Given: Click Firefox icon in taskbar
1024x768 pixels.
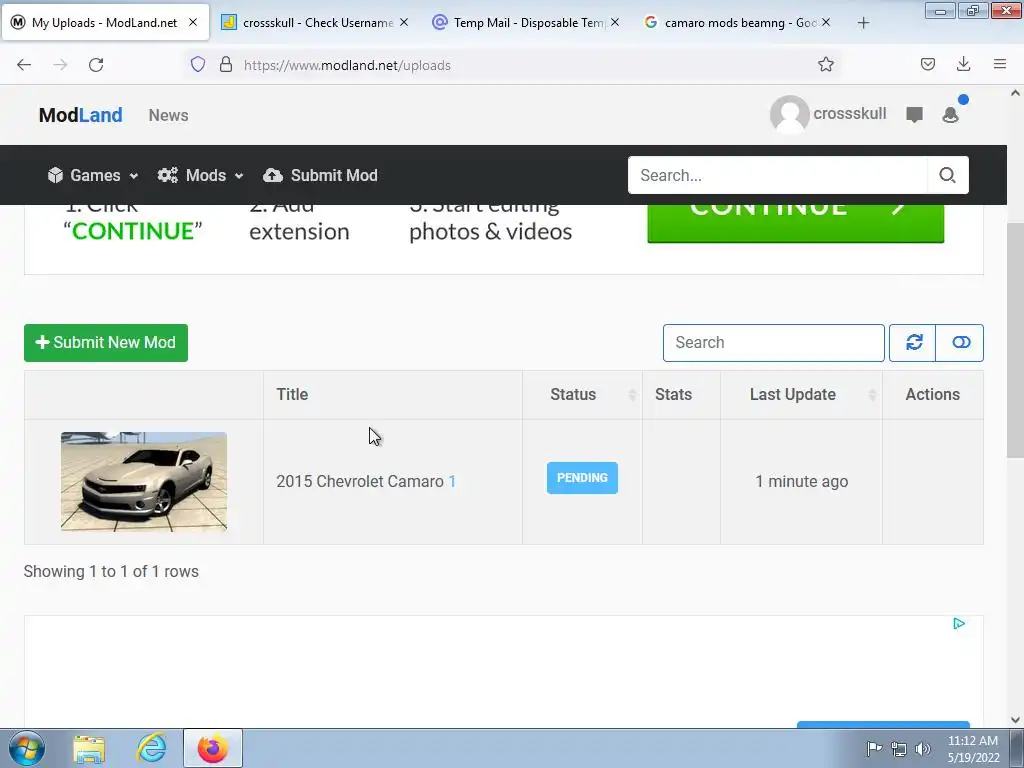Looking at the screenshot, I should (213, 748).
